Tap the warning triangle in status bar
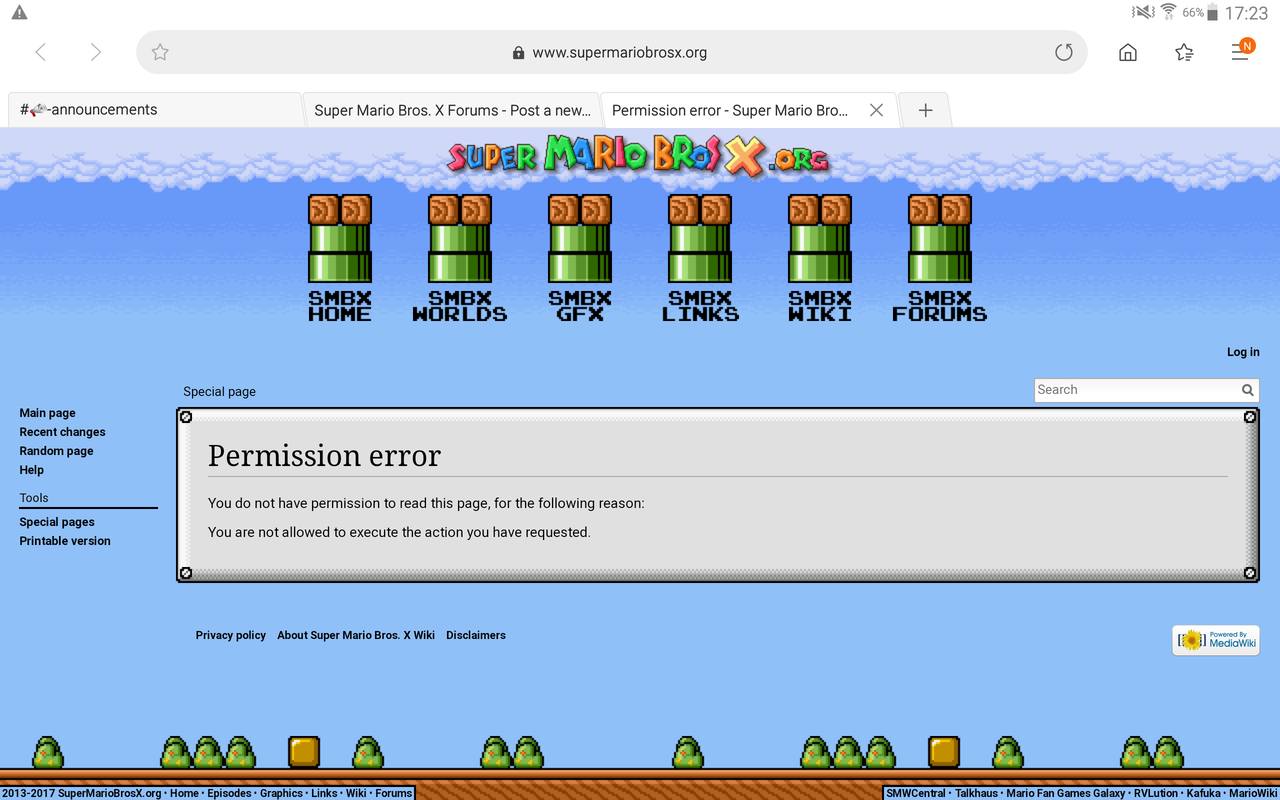The width and height of the screenshot is (1280, 800). pos(19,13)
